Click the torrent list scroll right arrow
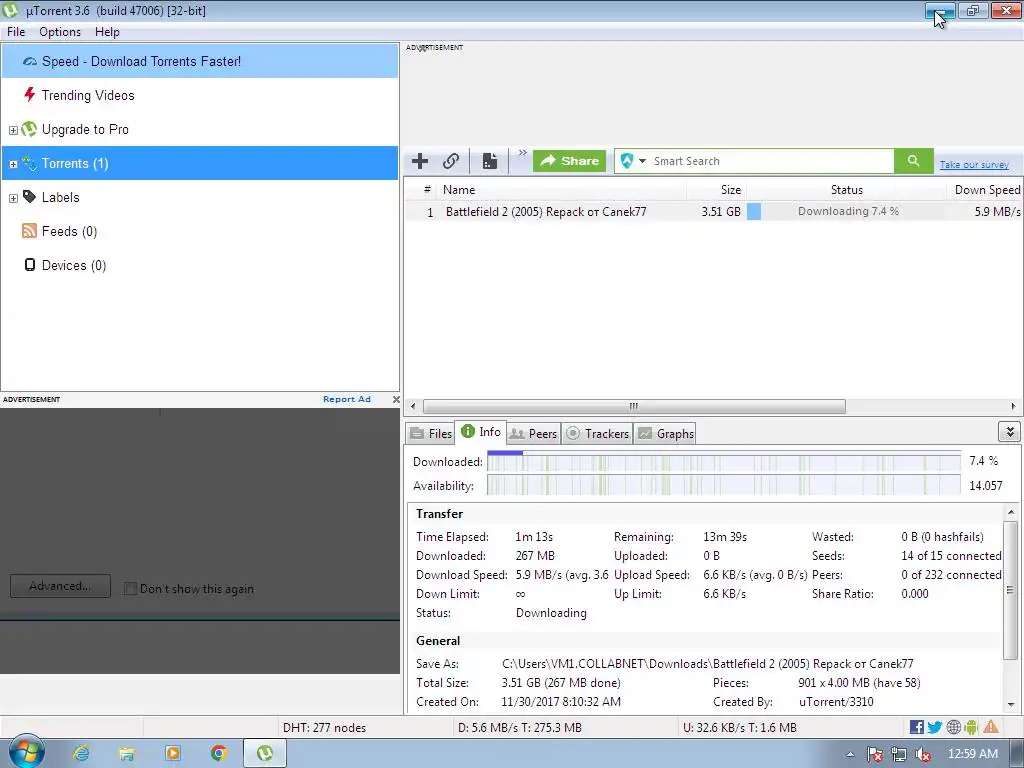 point(1013,406)
